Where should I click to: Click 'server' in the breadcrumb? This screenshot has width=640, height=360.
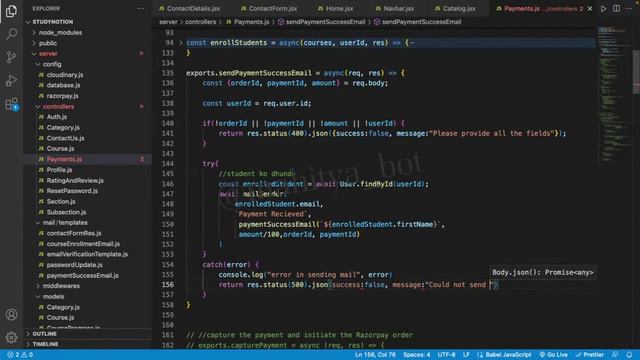tap(168, 22)
